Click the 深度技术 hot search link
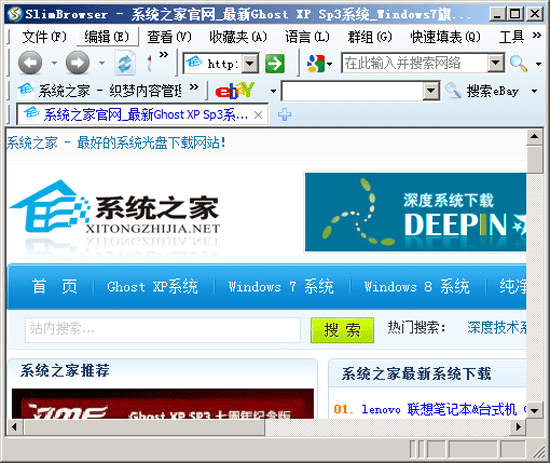 497,328
